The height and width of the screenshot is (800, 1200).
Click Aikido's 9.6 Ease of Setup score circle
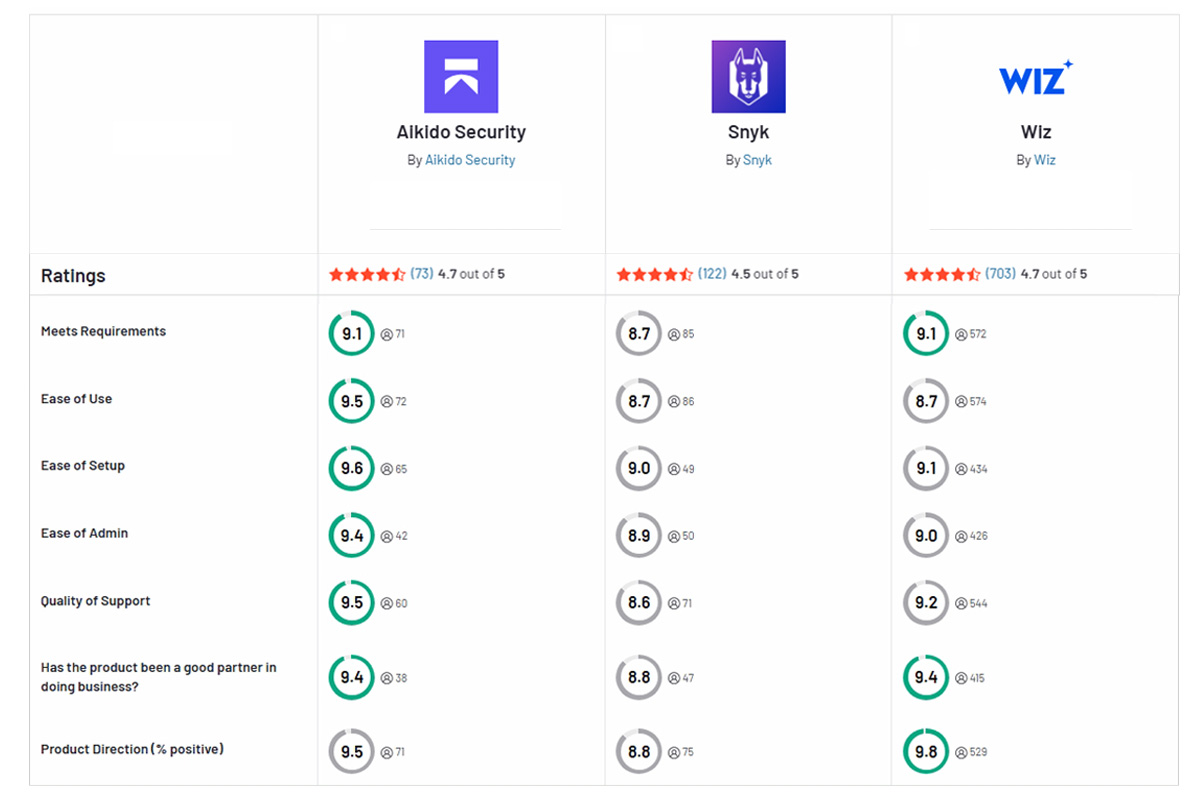(352, 468)
